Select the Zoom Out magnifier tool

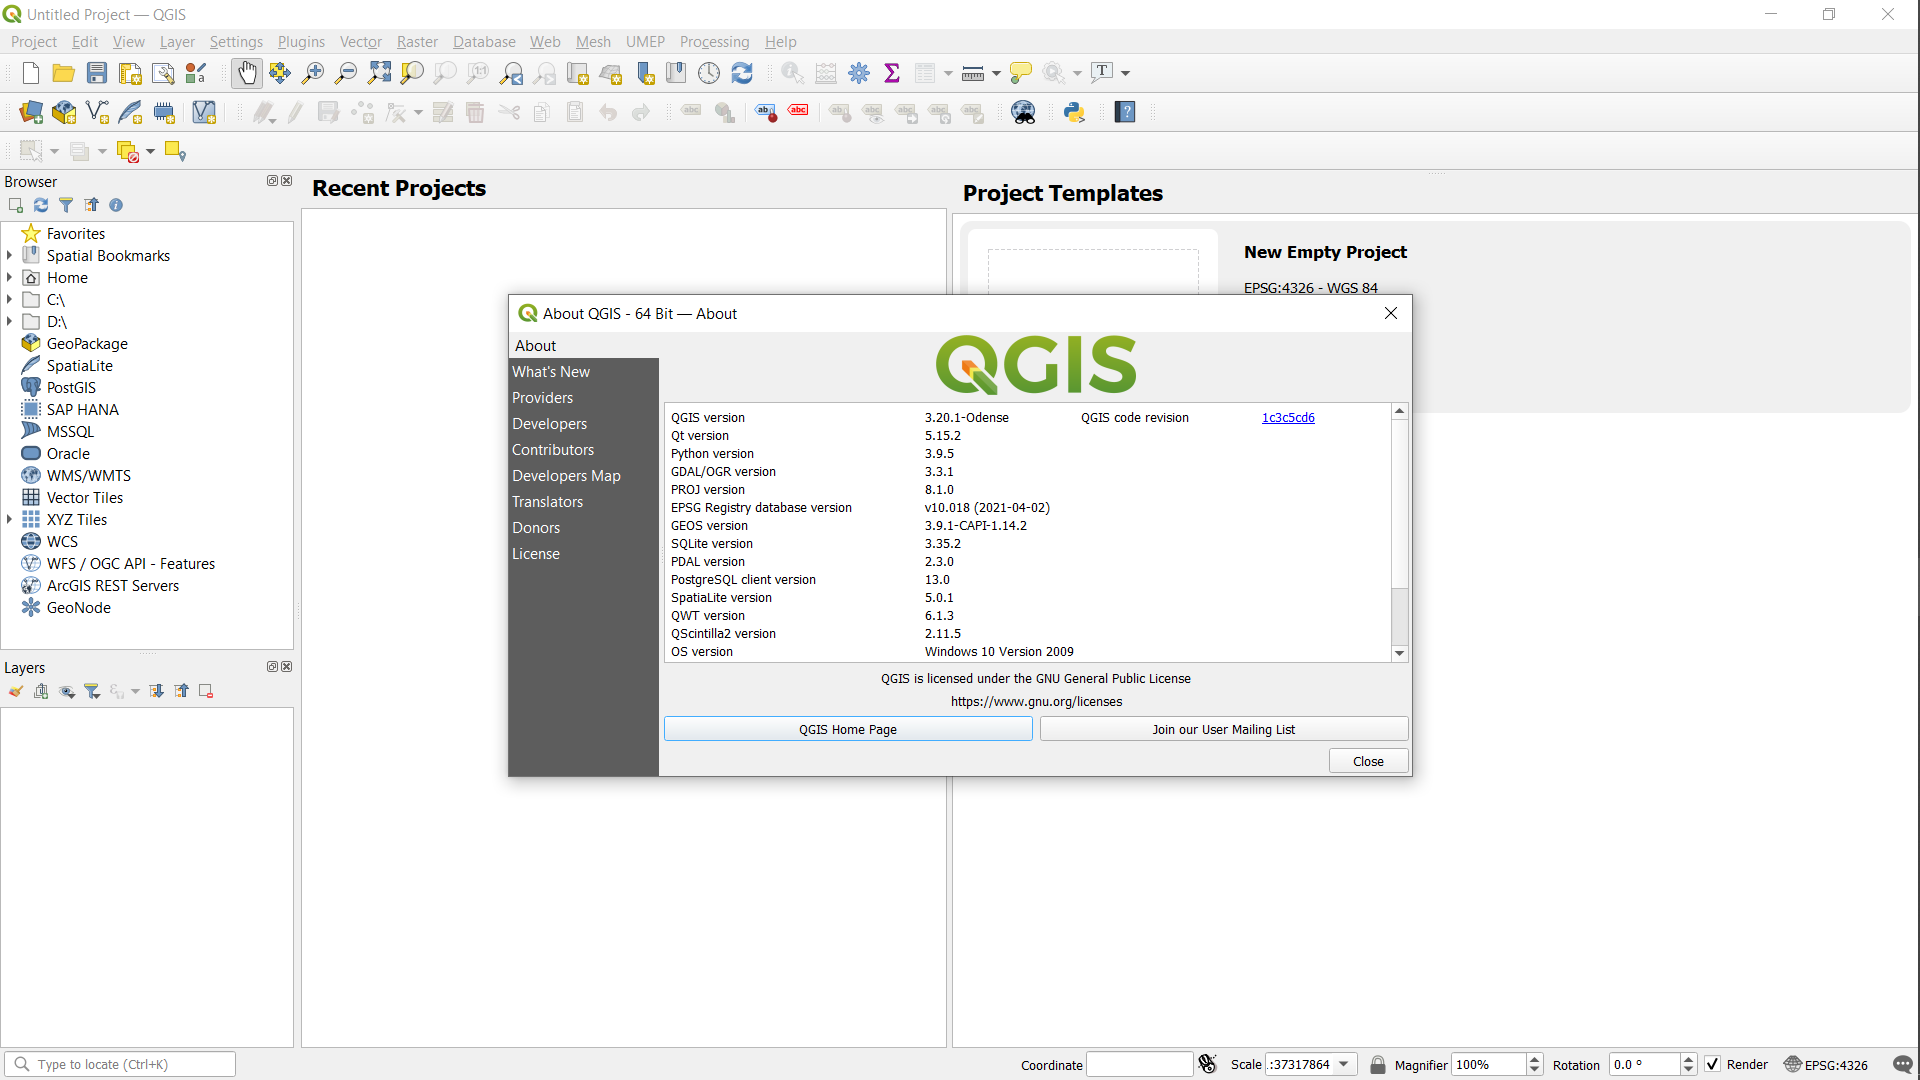pos(345,73)
